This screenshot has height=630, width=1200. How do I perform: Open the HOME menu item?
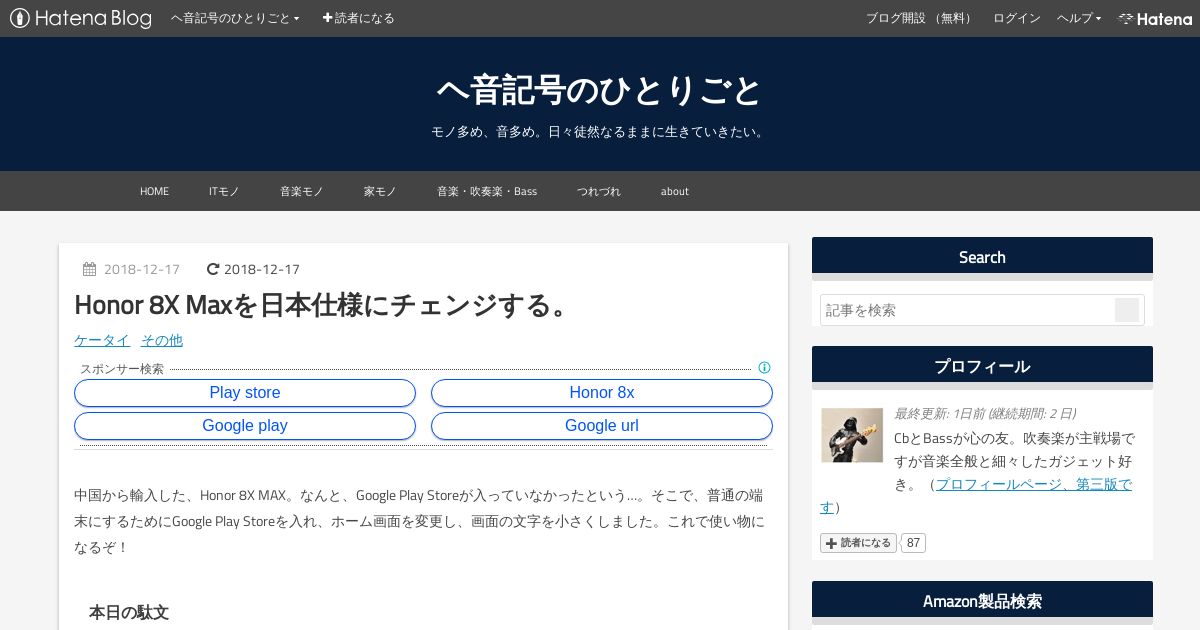tap(154, 191)
